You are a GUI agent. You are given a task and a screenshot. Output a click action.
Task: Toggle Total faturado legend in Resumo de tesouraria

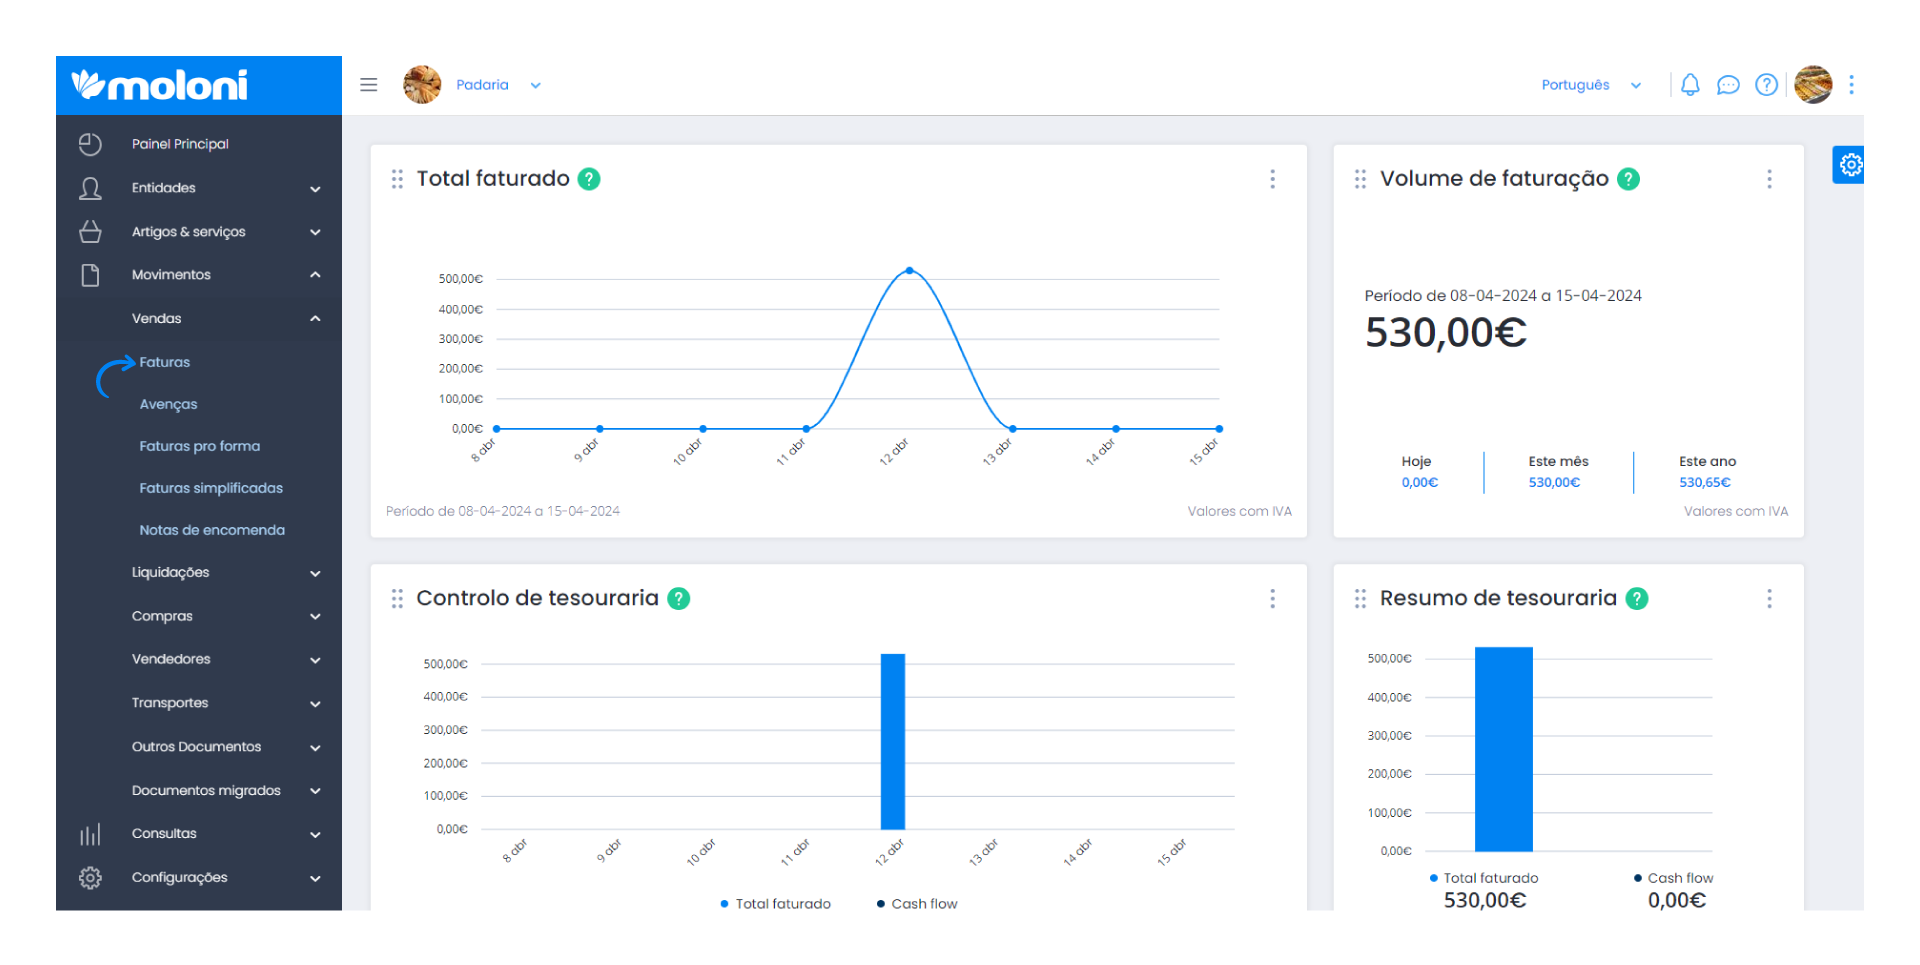pyautogui.click(x=1484, y=878)
